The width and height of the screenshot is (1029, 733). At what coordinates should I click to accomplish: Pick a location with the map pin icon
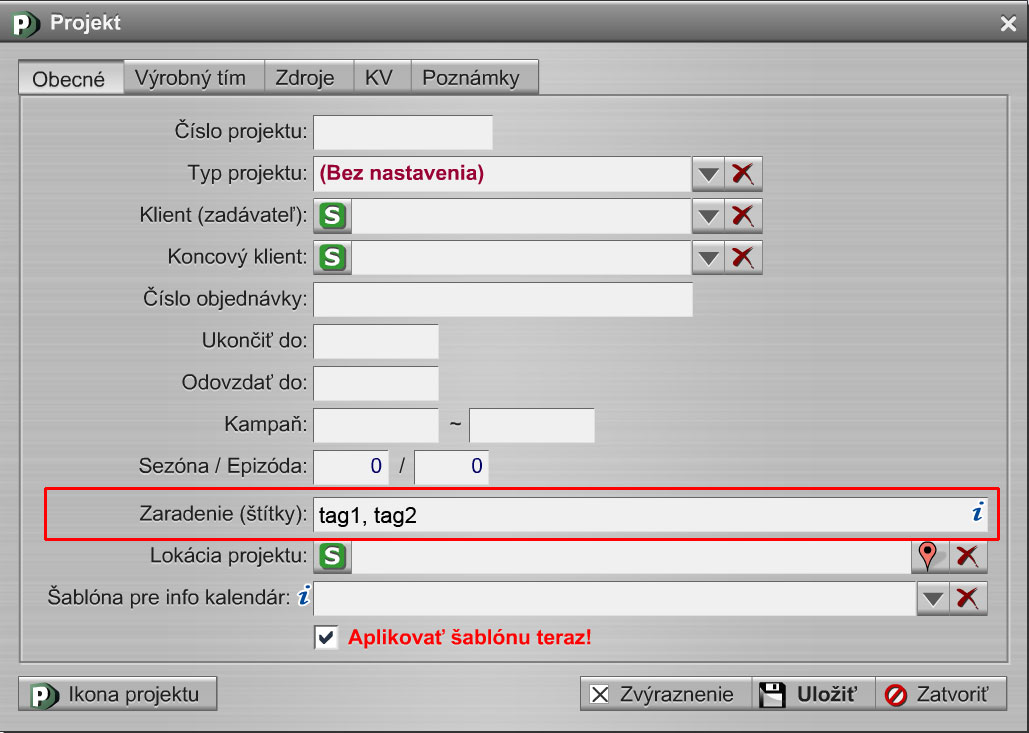coord(925,557)
